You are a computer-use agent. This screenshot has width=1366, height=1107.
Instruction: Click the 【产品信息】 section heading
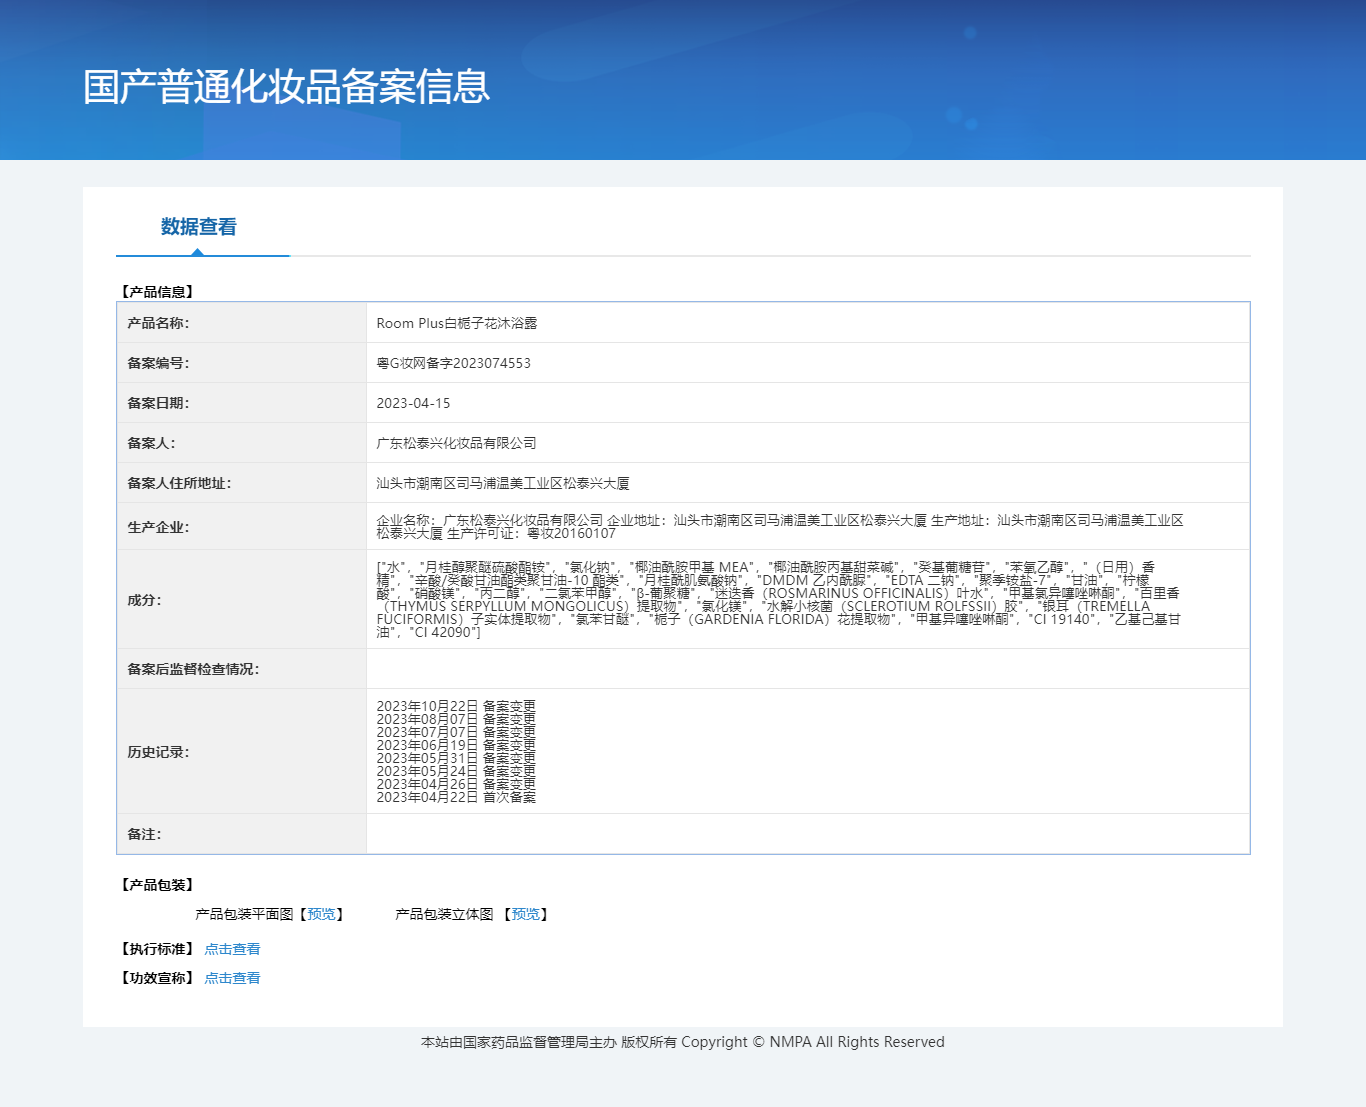tap(157, 292)
